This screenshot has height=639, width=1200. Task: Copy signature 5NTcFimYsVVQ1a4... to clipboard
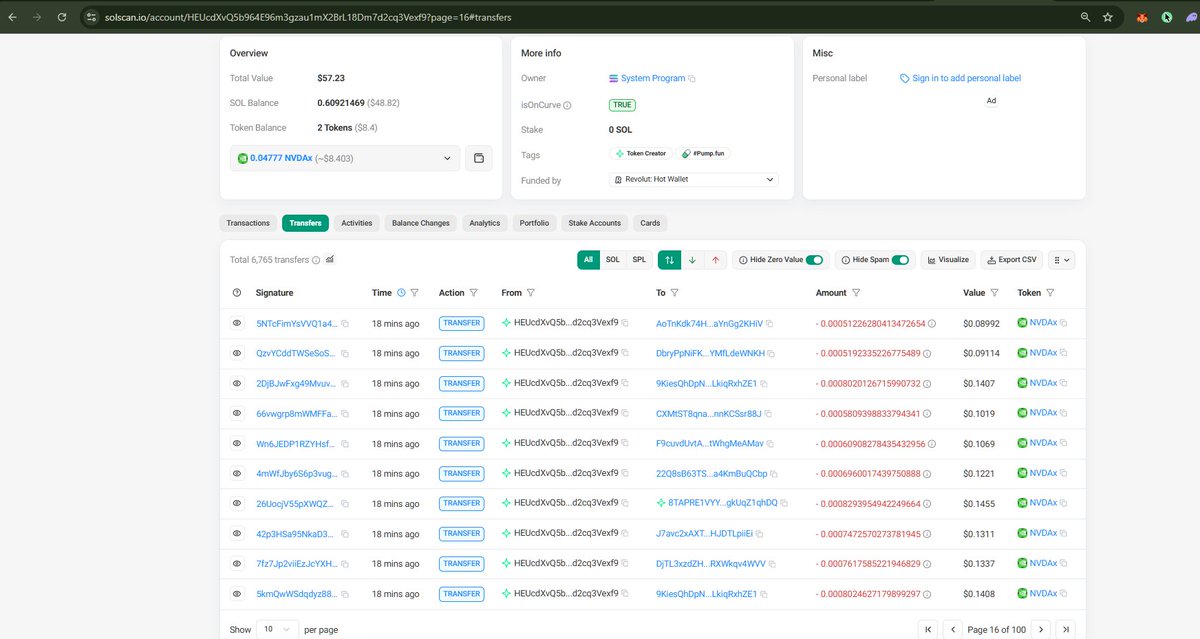point(345,323)
